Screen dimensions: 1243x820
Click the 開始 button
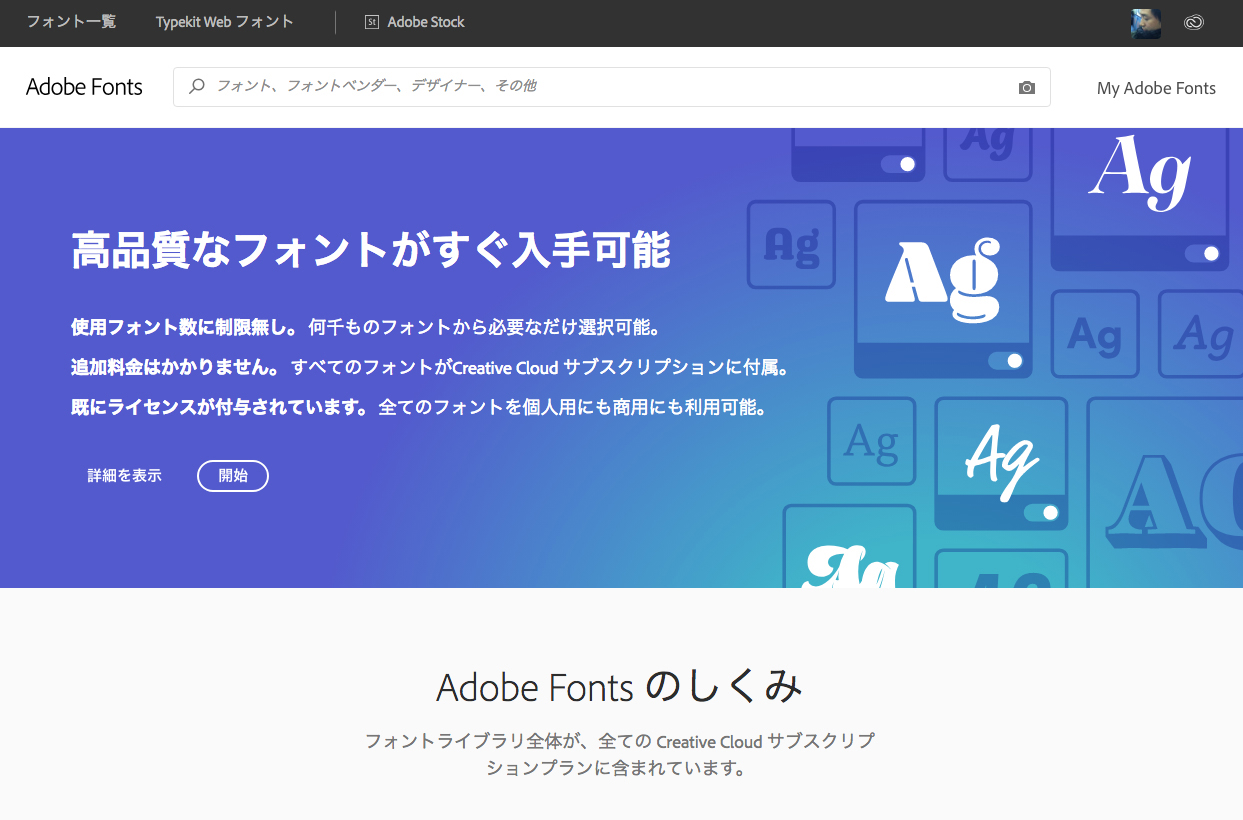pos(233,476)
